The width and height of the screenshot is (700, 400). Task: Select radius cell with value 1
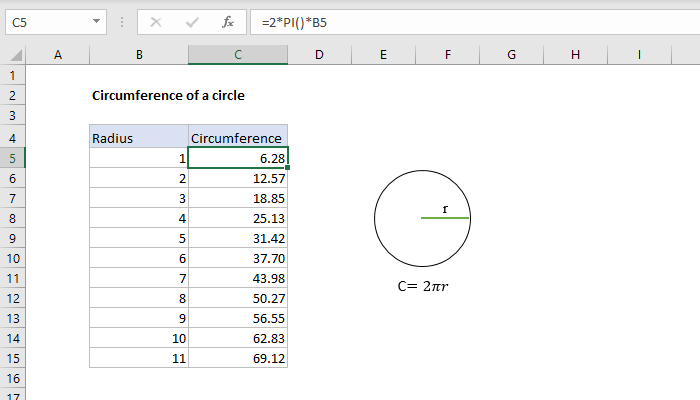(139, 158)
